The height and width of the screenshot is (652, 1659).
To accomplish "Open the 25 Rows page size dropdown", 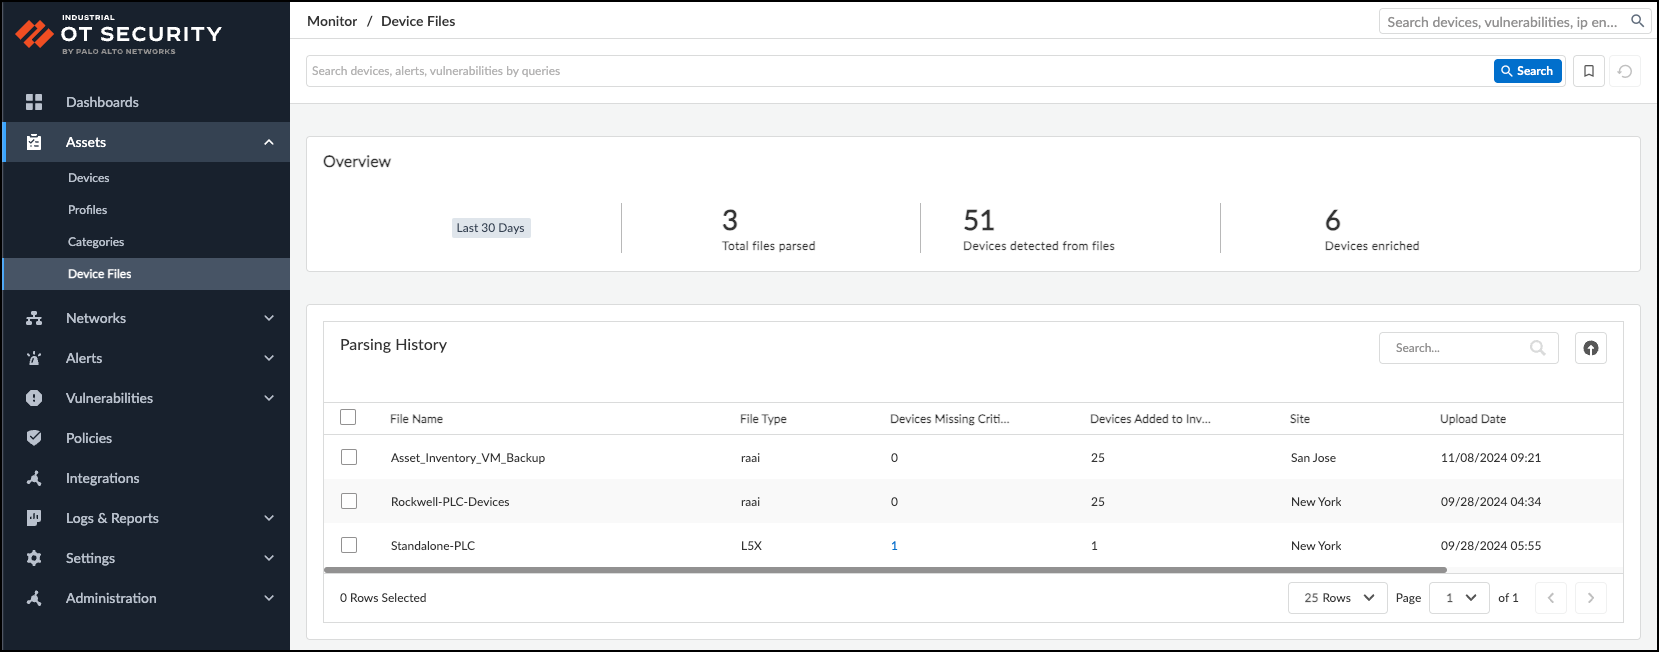I will click(x=1337, y=598).
